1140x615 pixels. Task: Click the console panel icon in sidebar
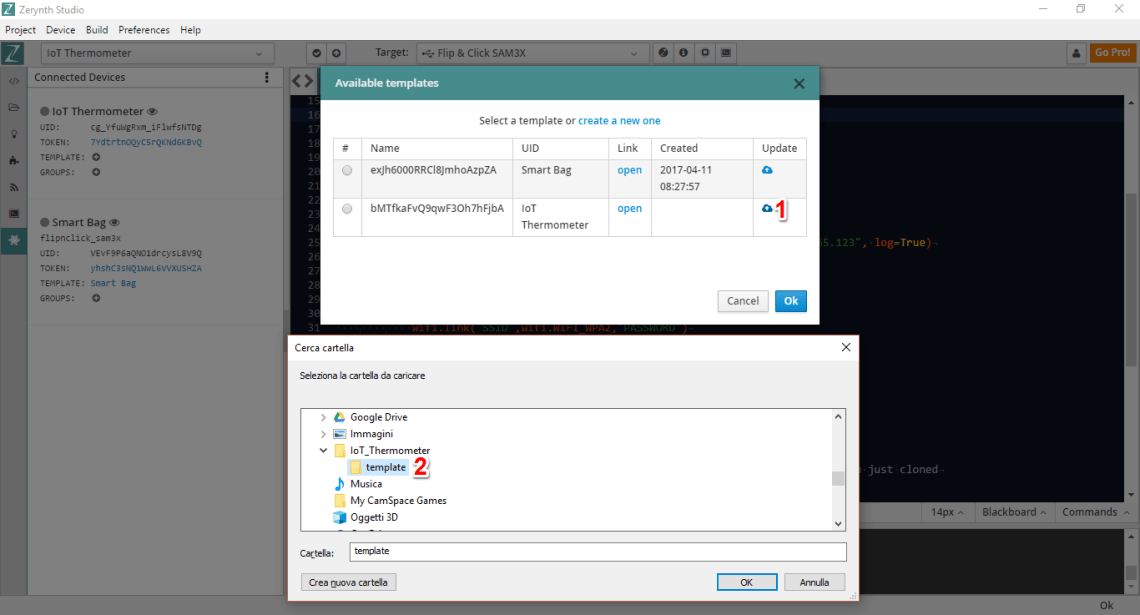(13, 213)
